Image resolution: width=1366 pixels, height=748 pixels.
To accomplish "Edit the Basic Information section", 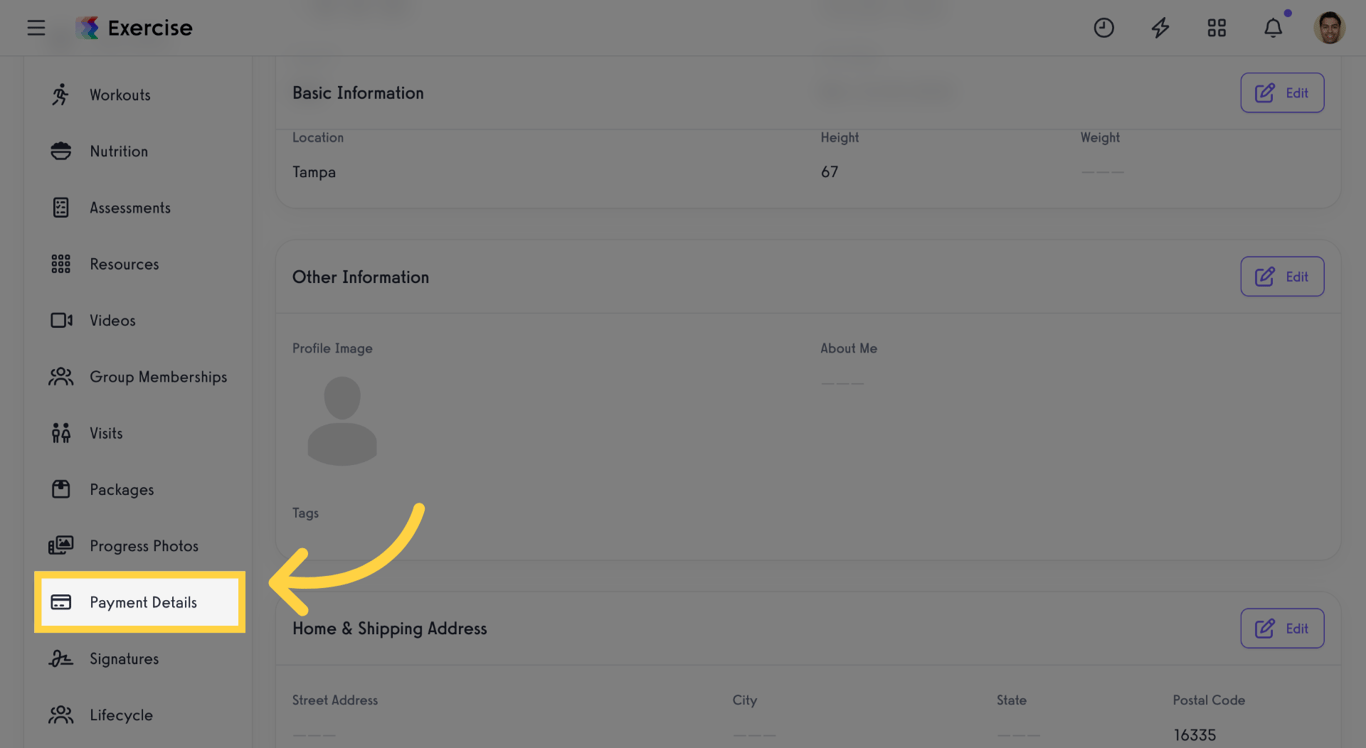I will click(x=1282, y=92).
